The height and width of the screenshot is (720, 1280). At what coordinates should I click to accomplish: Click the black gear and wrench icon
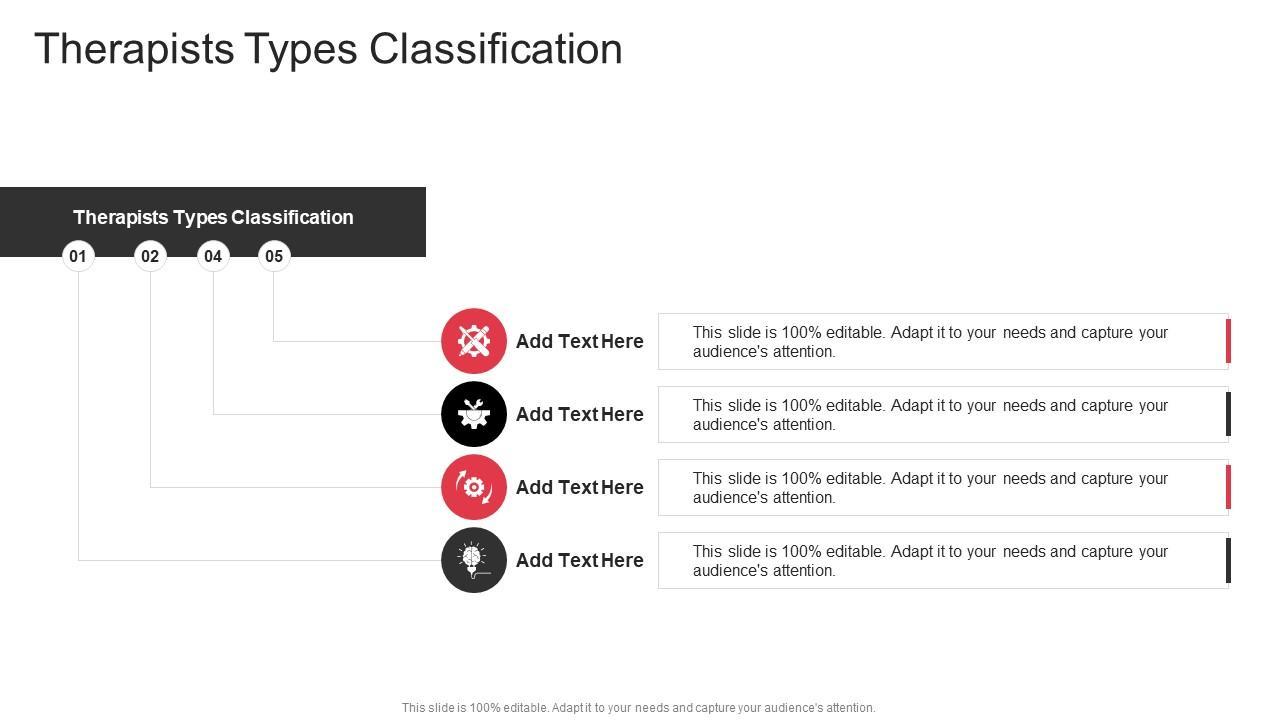pos(474,414)
